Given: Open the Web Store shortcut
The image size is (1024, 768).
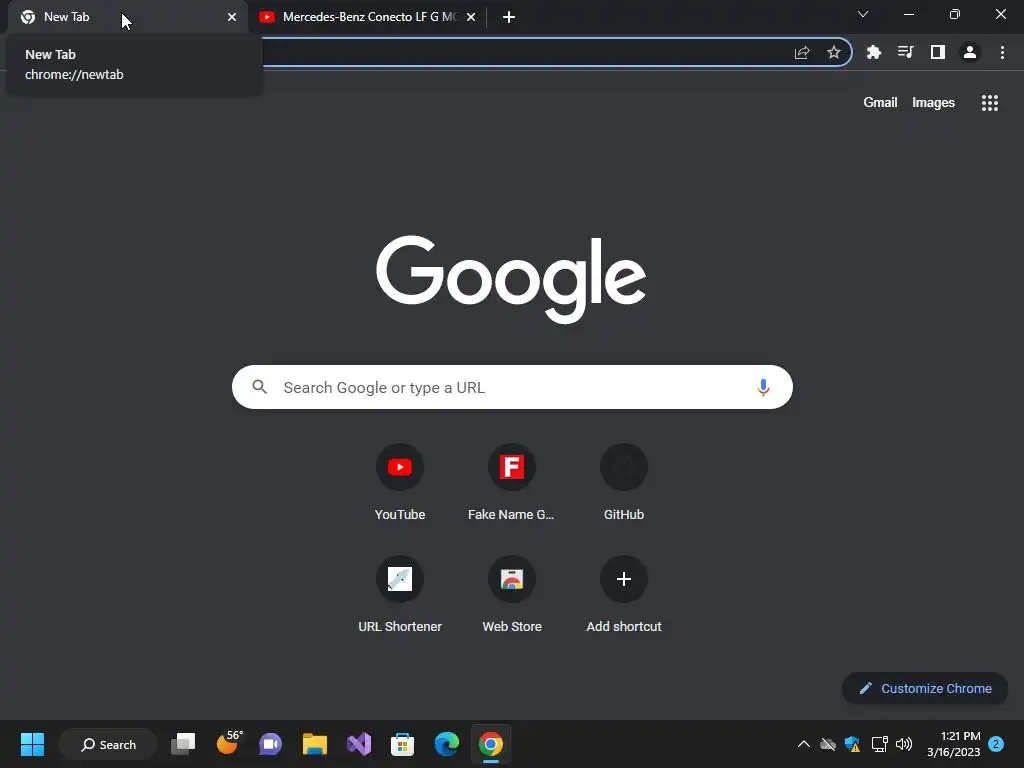Looking at the screenshot, I should point(511,579).
